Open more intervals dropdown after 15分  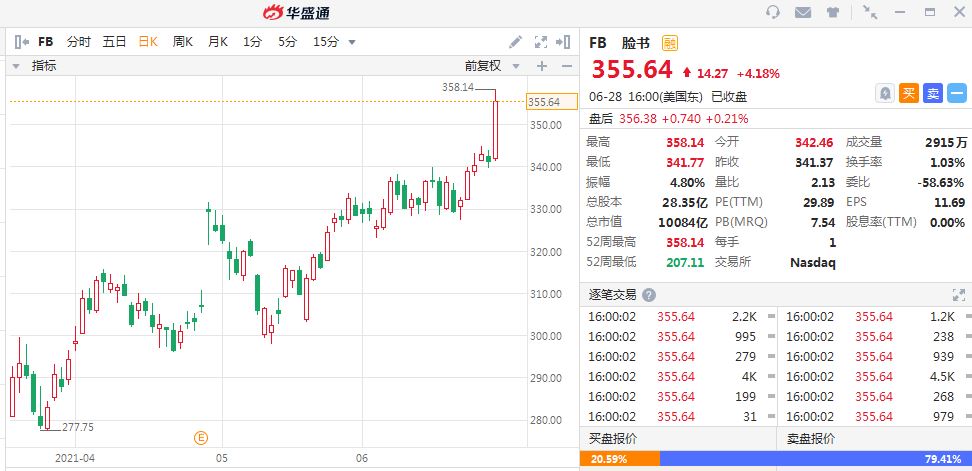pos(352,42)
